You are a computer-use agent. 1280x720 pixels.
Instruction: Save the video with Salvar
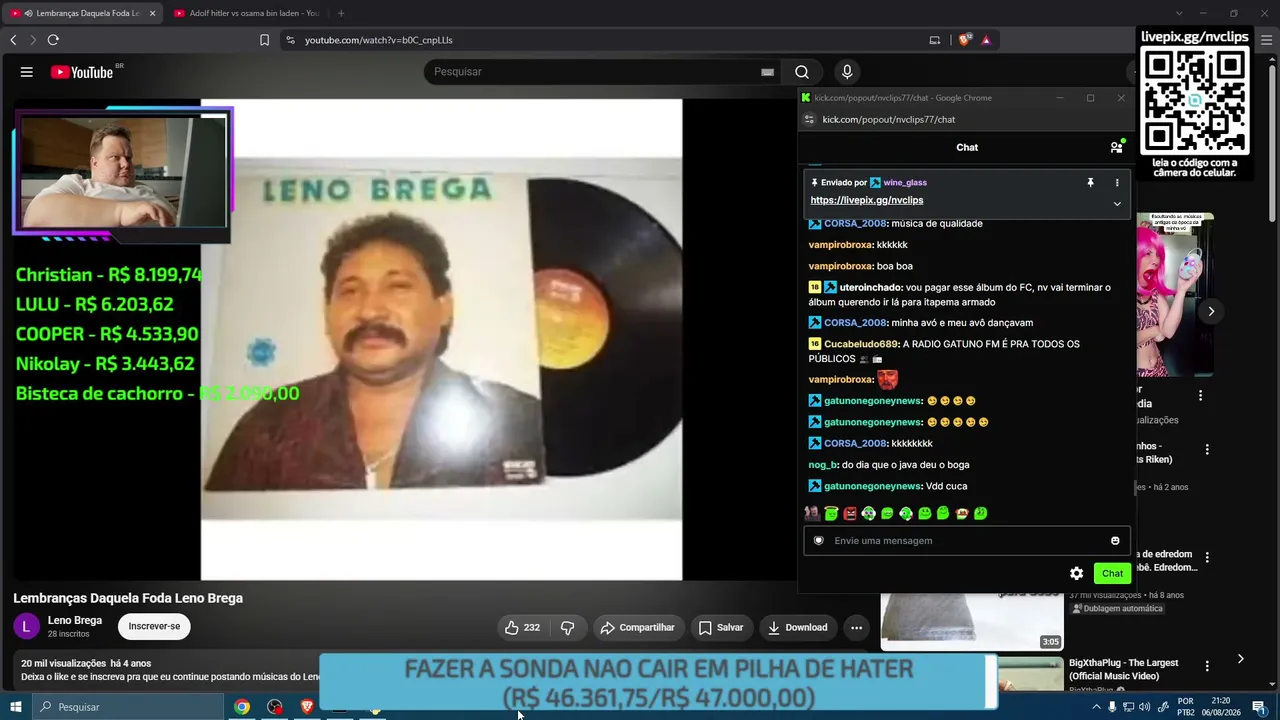(x=721, y=628)
